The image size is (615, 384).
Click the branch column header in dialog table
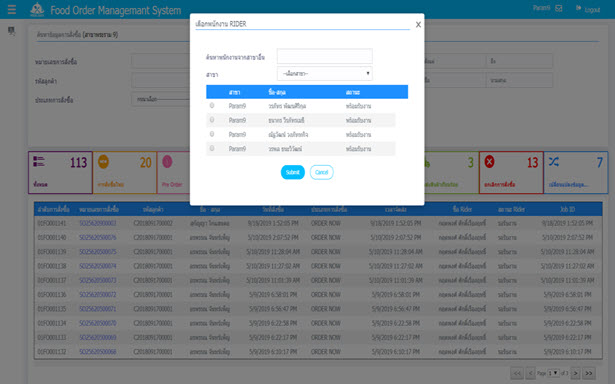point(235,92)
